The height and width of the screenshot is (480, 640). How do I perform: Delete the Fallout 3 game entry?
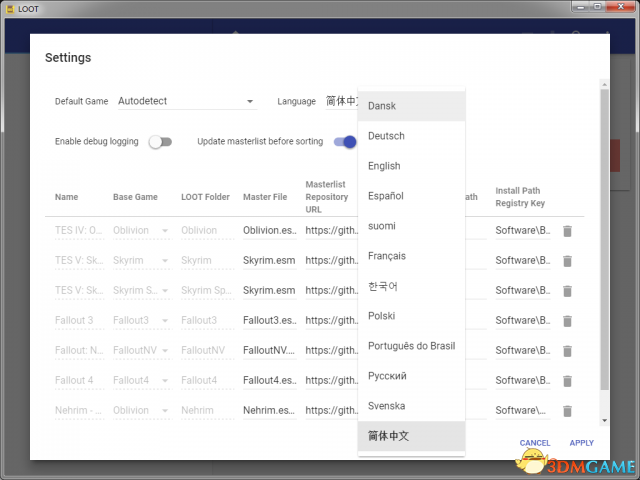[567, 321]
